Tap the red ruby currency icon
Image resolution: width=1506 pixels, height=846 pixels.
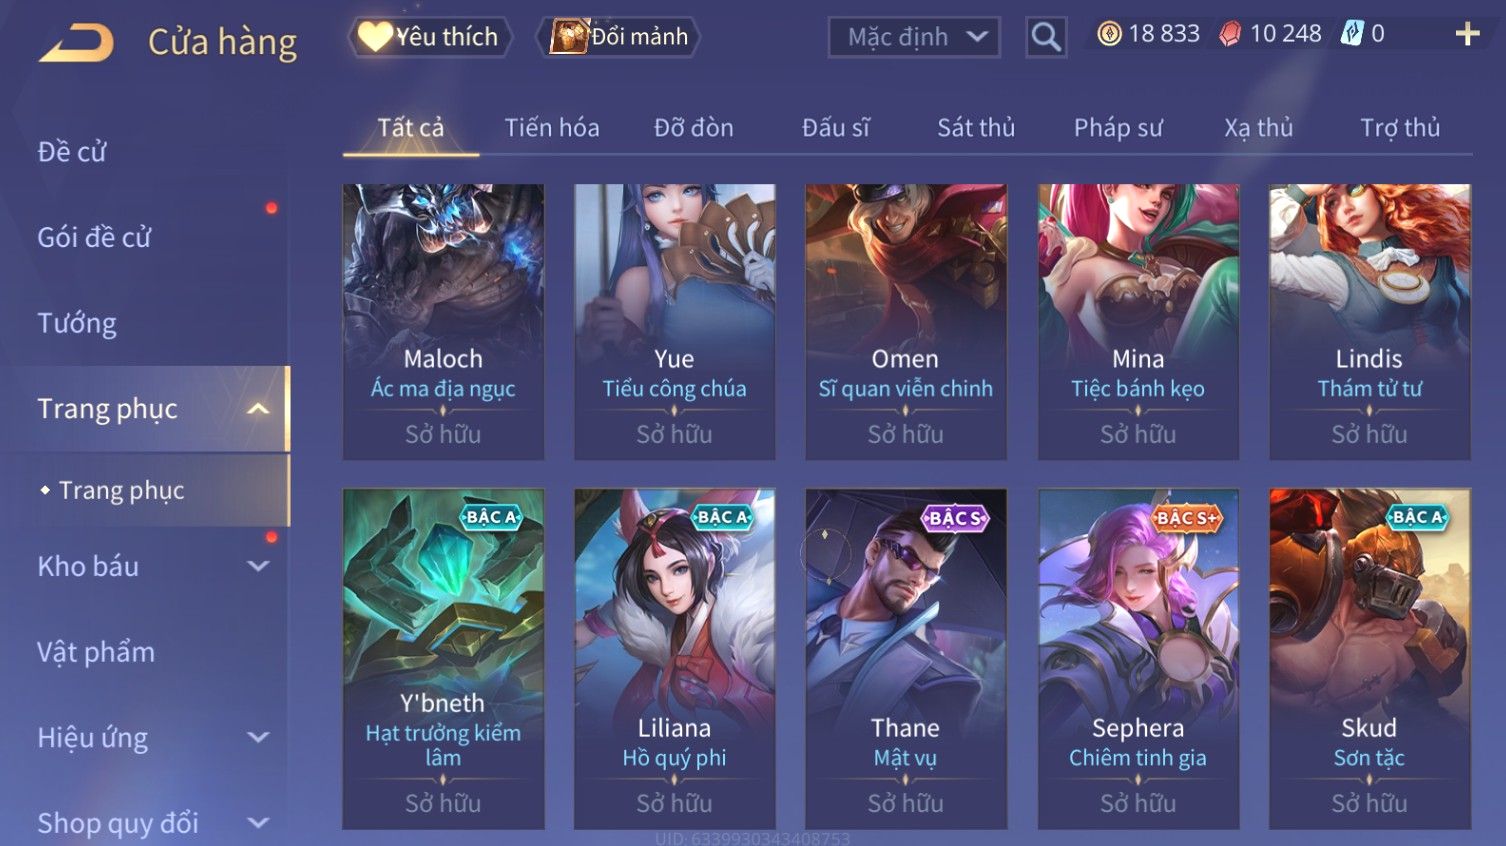(1230, 34)
